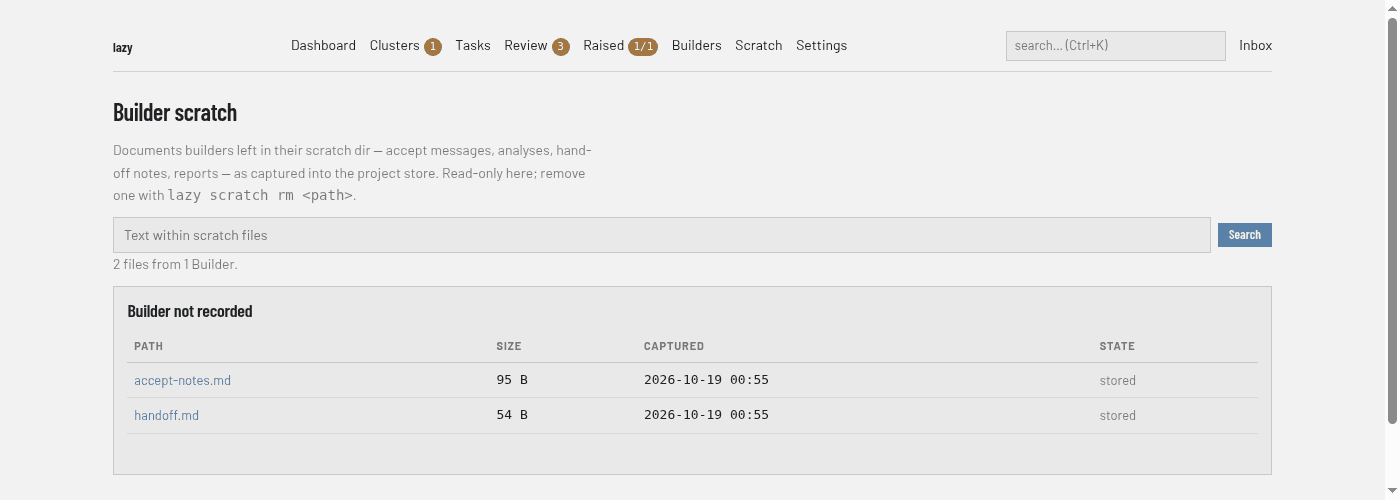Click stored state in accept-notes.md row
Image resolution: width=1400 pixels, height=500 pixels.
(x=1118, y=380)
